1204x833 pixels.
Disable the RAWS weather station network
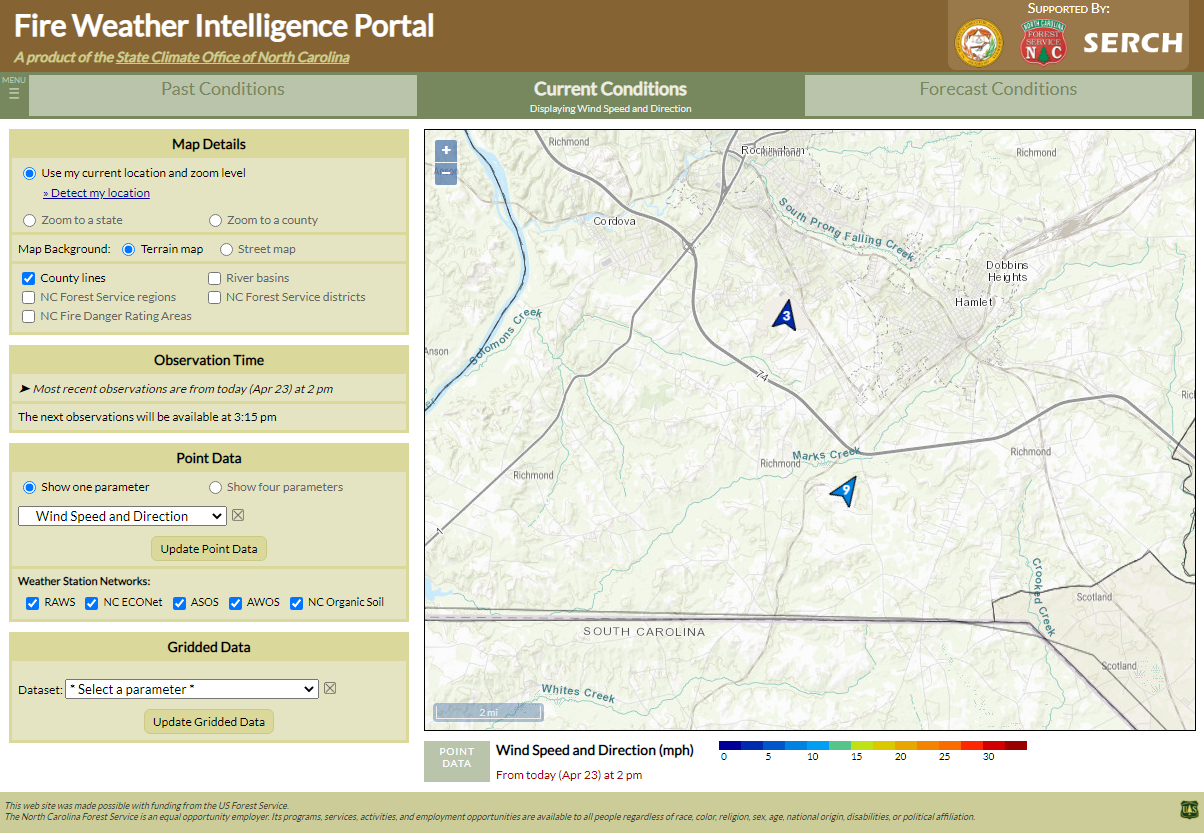pos(32,603)
